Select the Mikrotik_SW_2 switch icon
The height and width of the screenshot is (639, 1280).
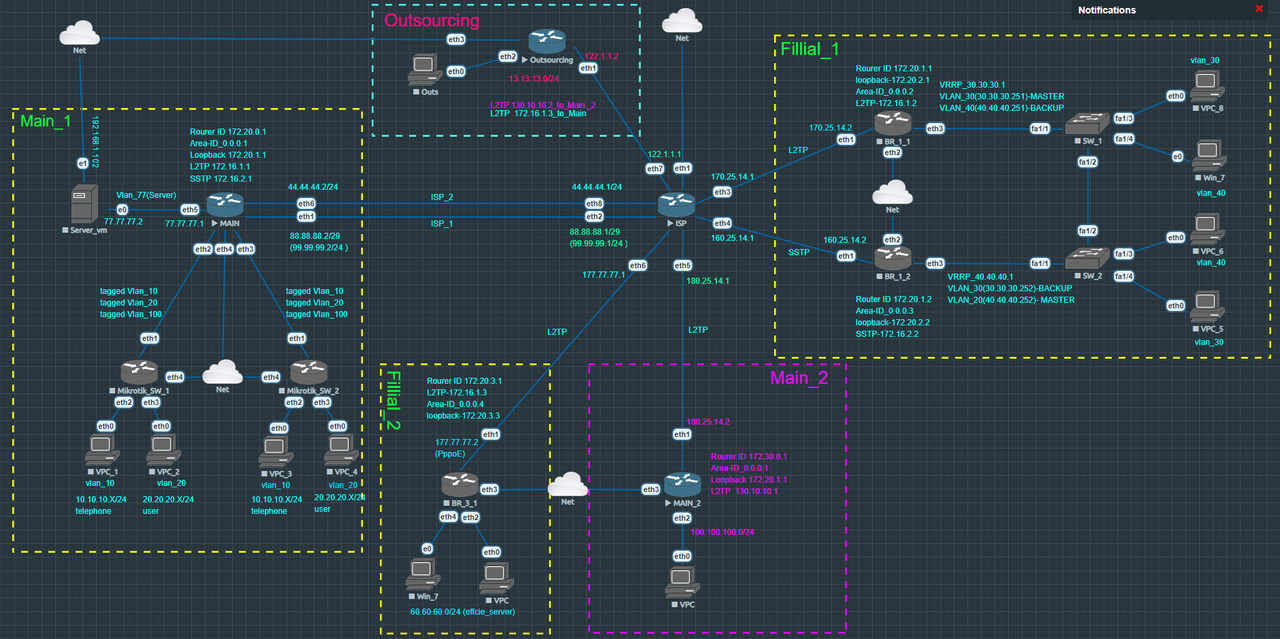307,372
